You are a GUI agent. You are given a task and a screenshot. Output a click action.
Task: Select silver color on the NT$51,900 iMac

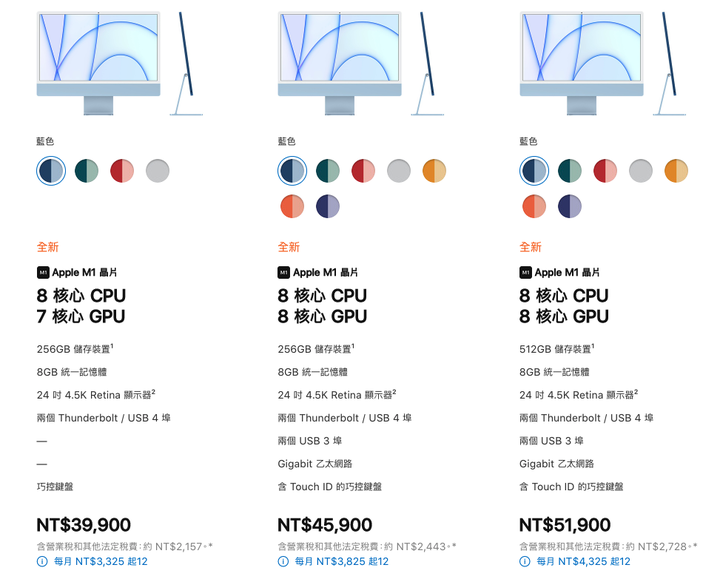(x=640, y=171)
